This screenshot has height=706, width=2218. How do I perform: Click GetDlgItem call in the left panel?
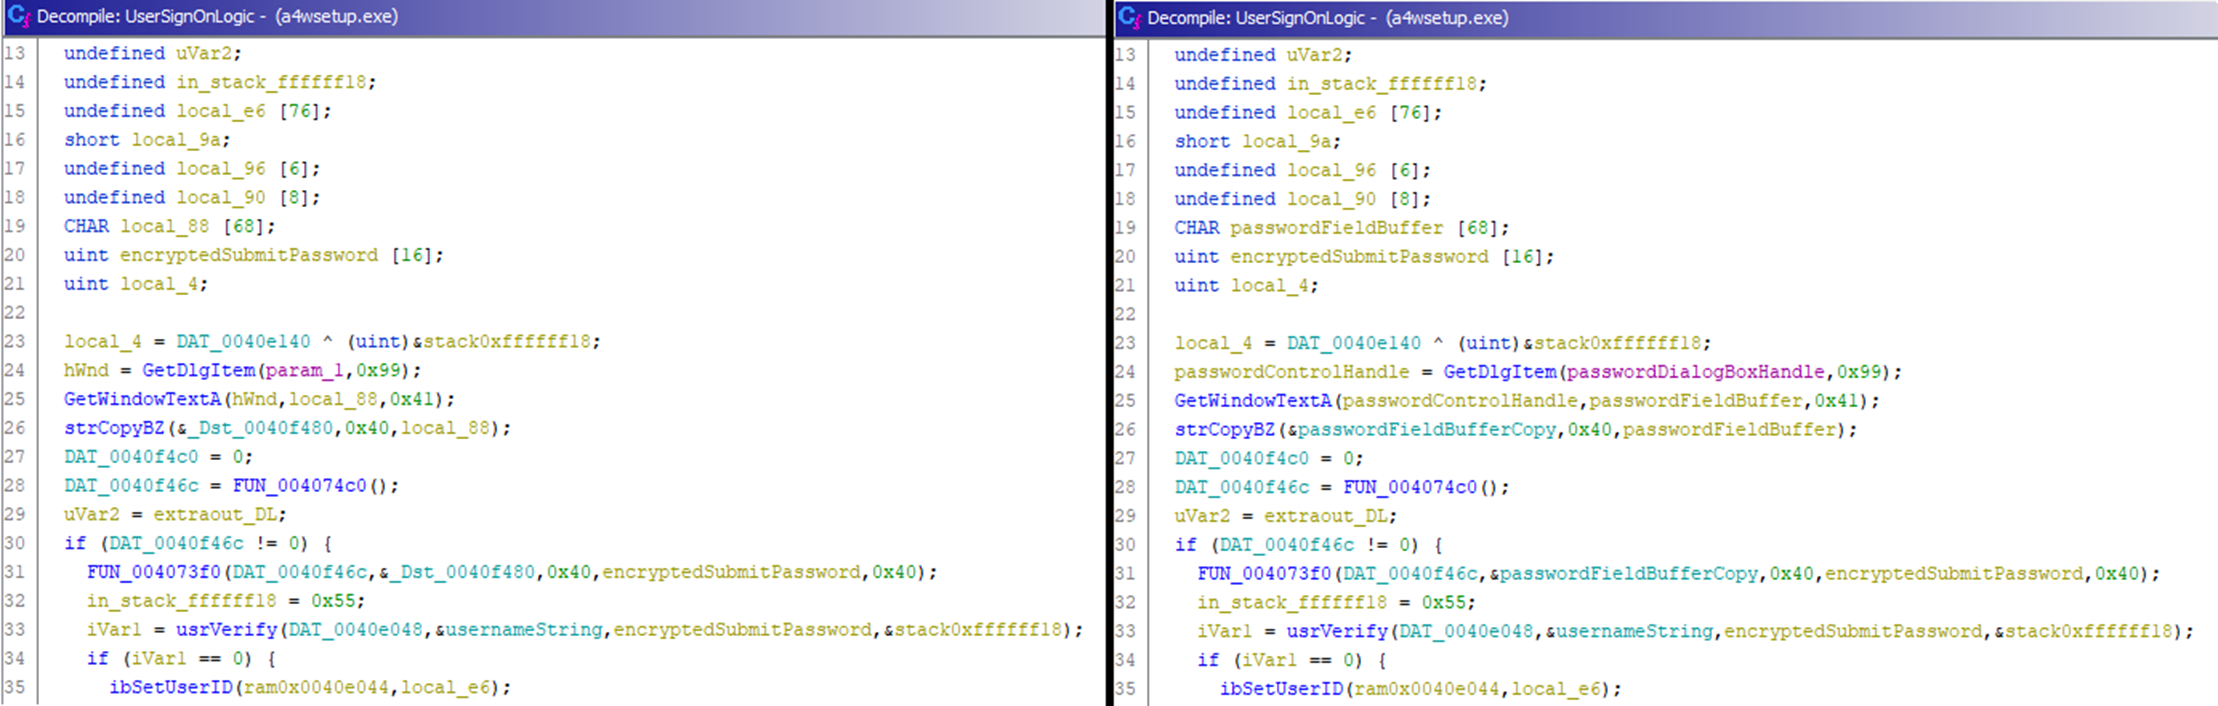199,370
